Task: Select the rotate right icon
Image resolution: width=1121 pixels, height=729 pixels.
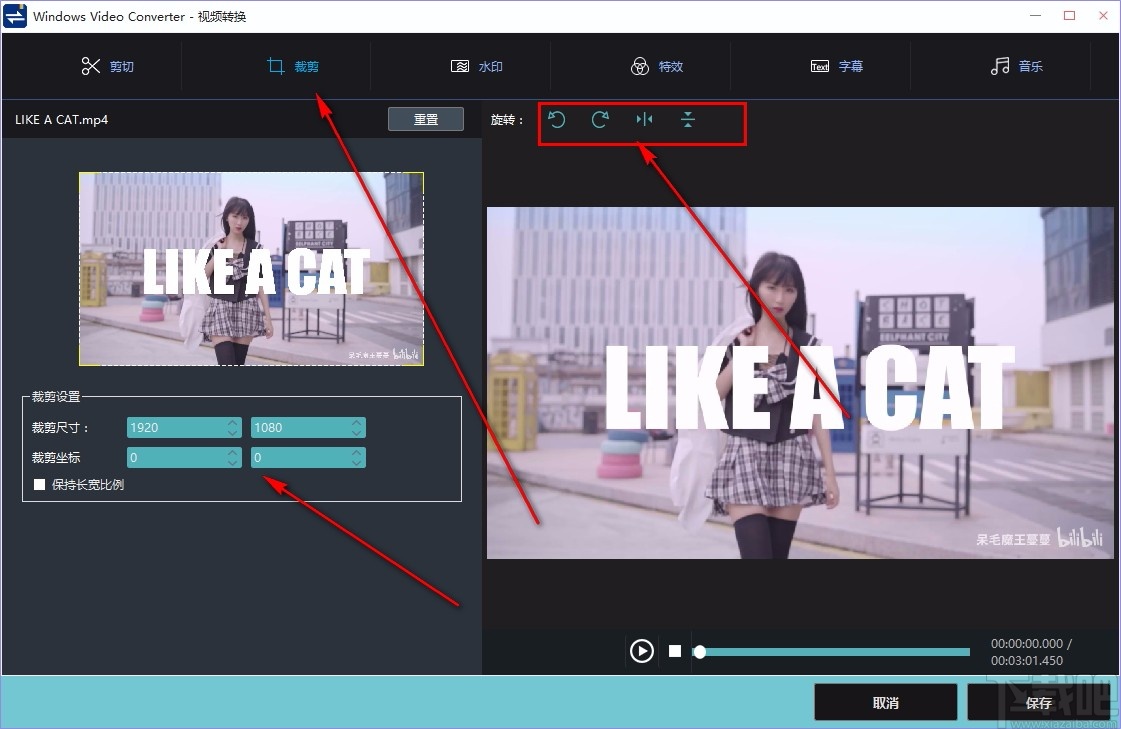Action: pyautogui.click(x=600, y=119)
